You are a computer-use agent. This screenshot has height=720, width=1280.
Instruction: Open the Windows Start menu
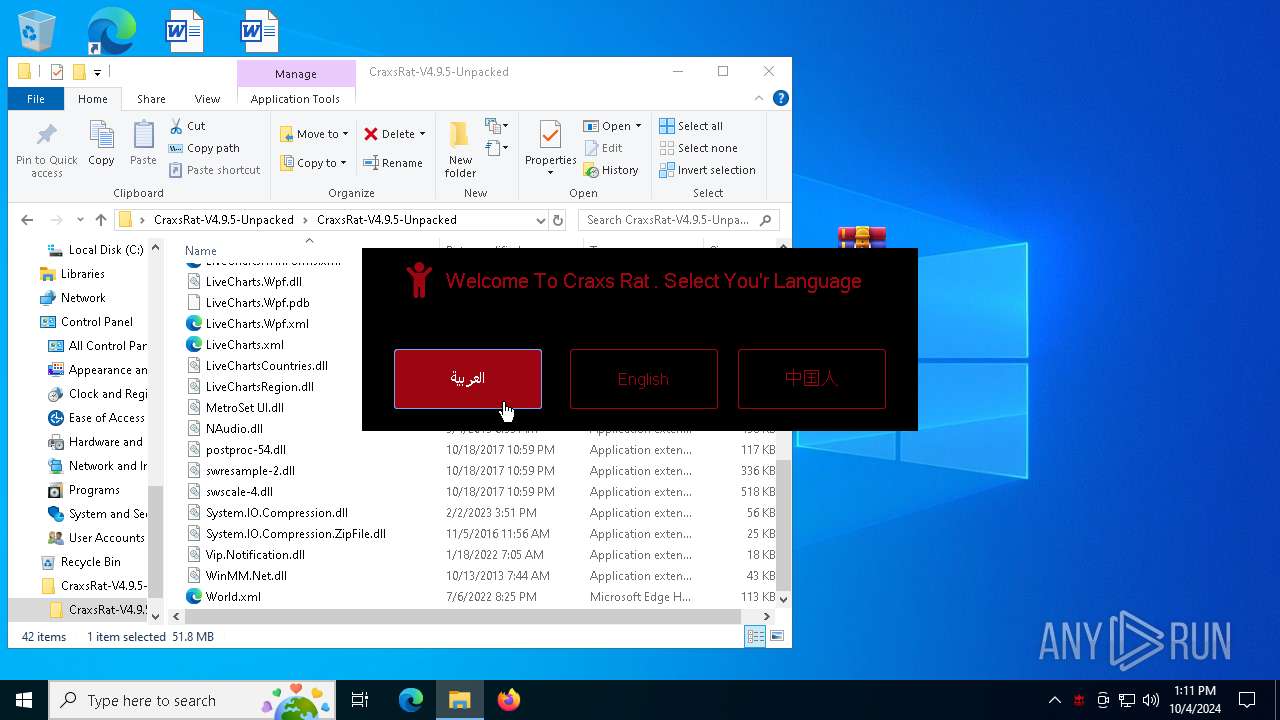coord(24,700)
